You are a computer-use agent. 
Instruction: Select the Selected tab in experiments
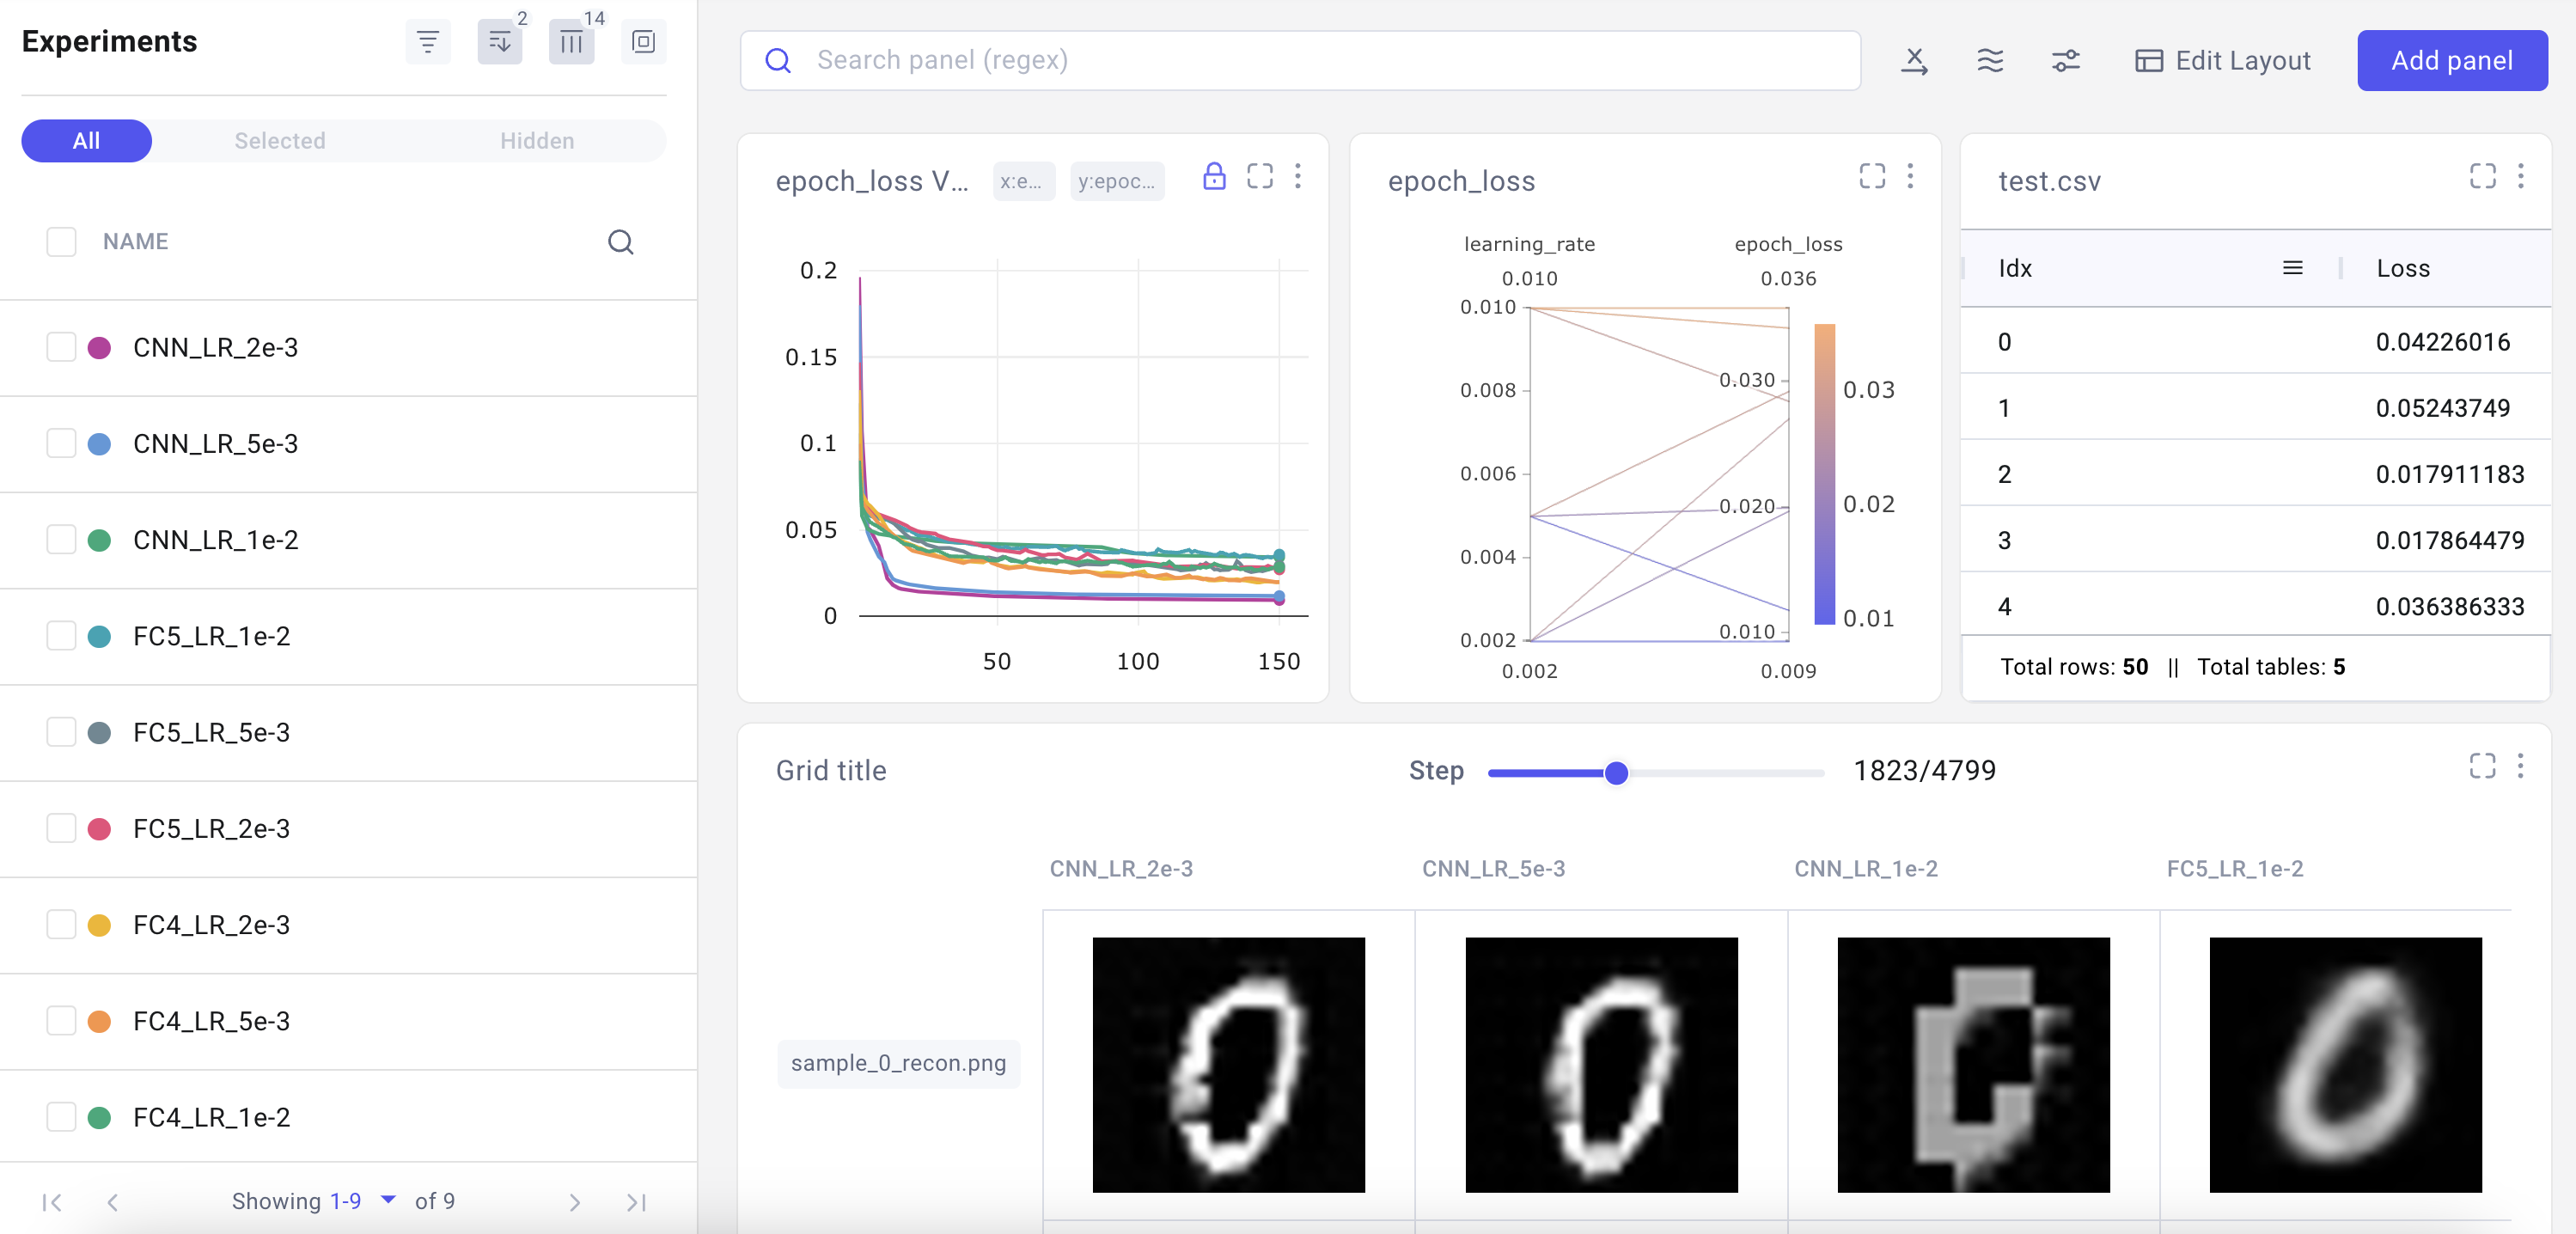tap(279, 140)
